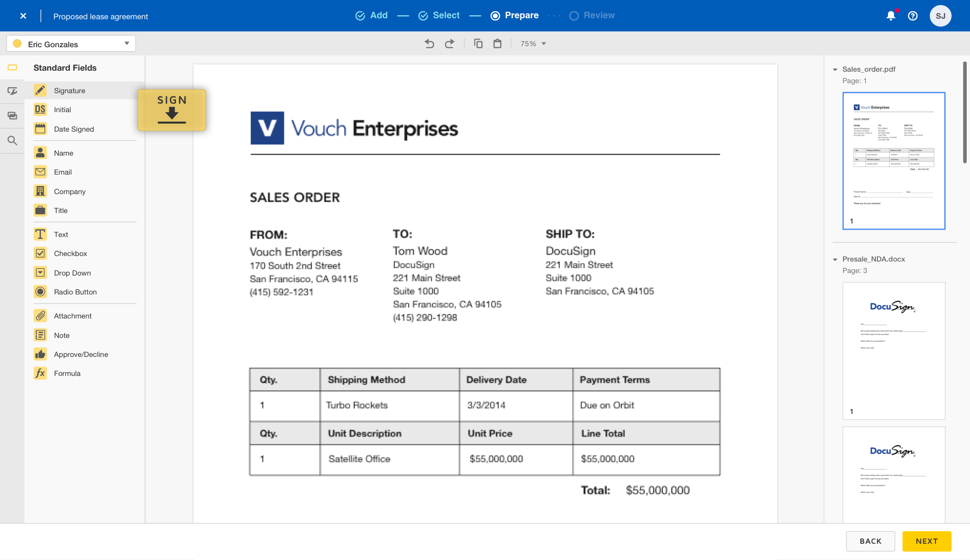This screenshot has width=970, height=560.
Task: Select the Attachment paperclip icon
Action: coord(40,316)
